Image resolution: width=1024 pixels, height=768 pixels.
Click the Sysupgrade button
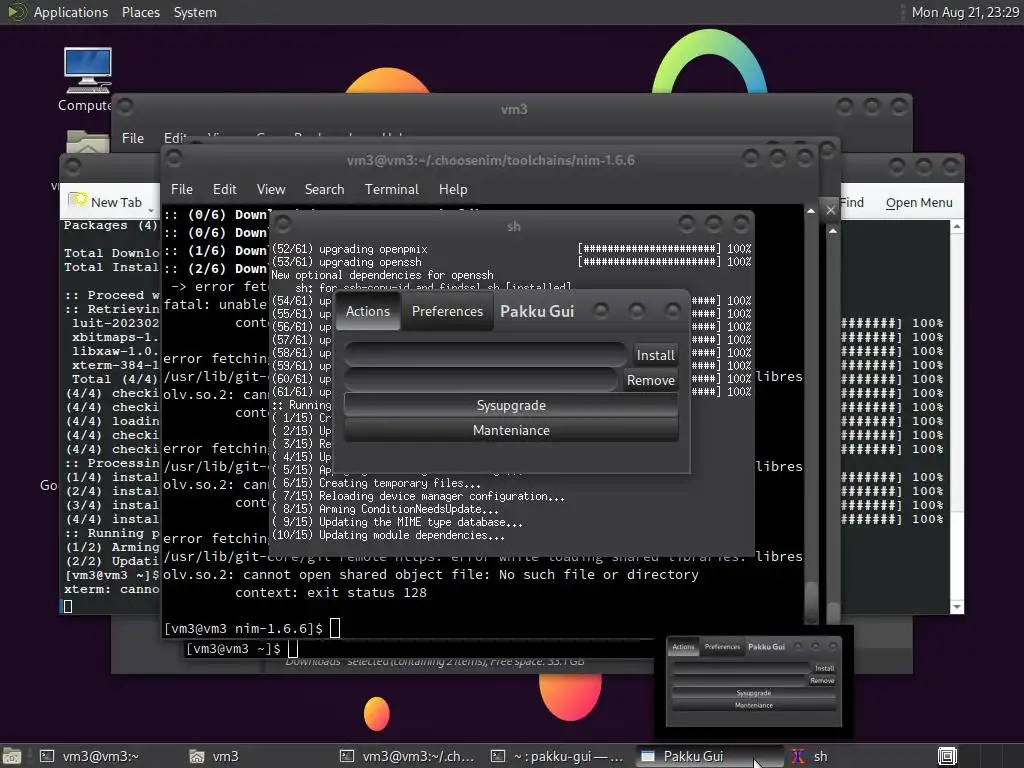(511, 406)
